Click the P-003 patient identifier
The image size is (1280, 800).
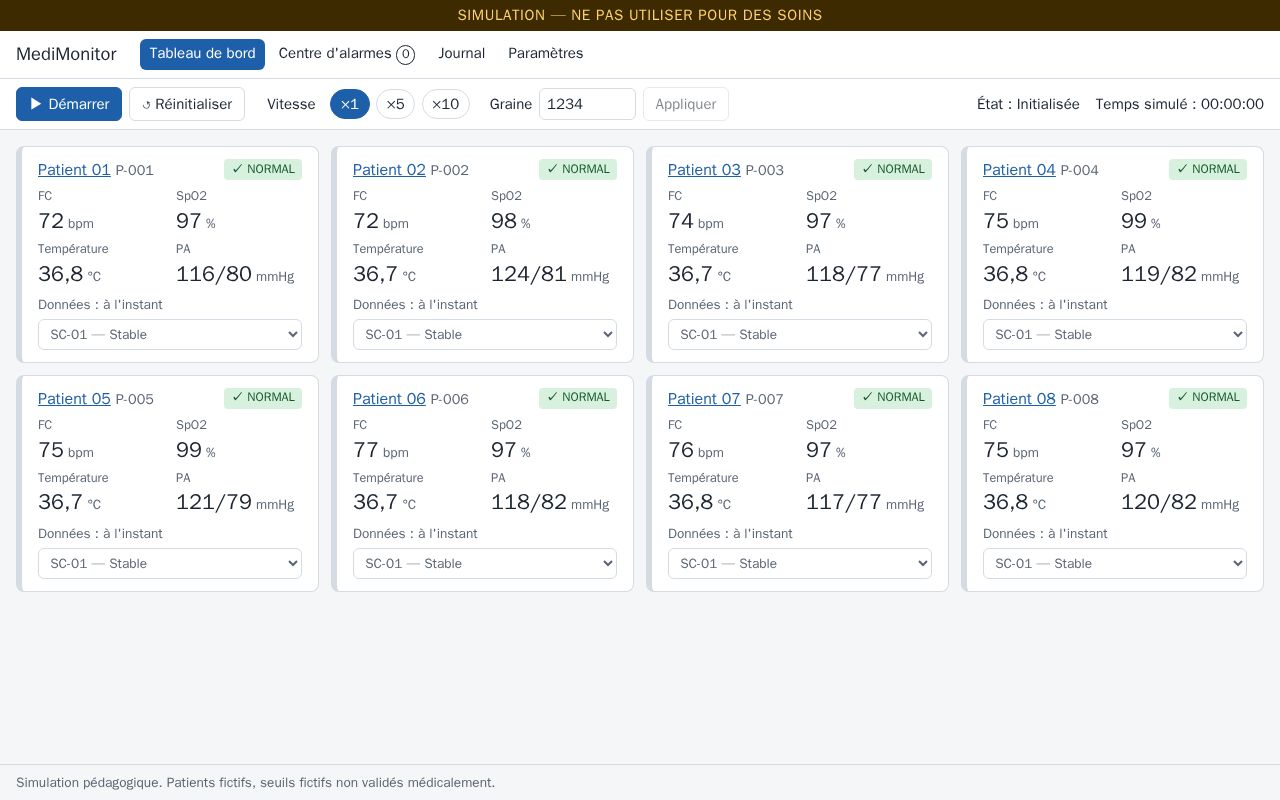pos(765,171)
